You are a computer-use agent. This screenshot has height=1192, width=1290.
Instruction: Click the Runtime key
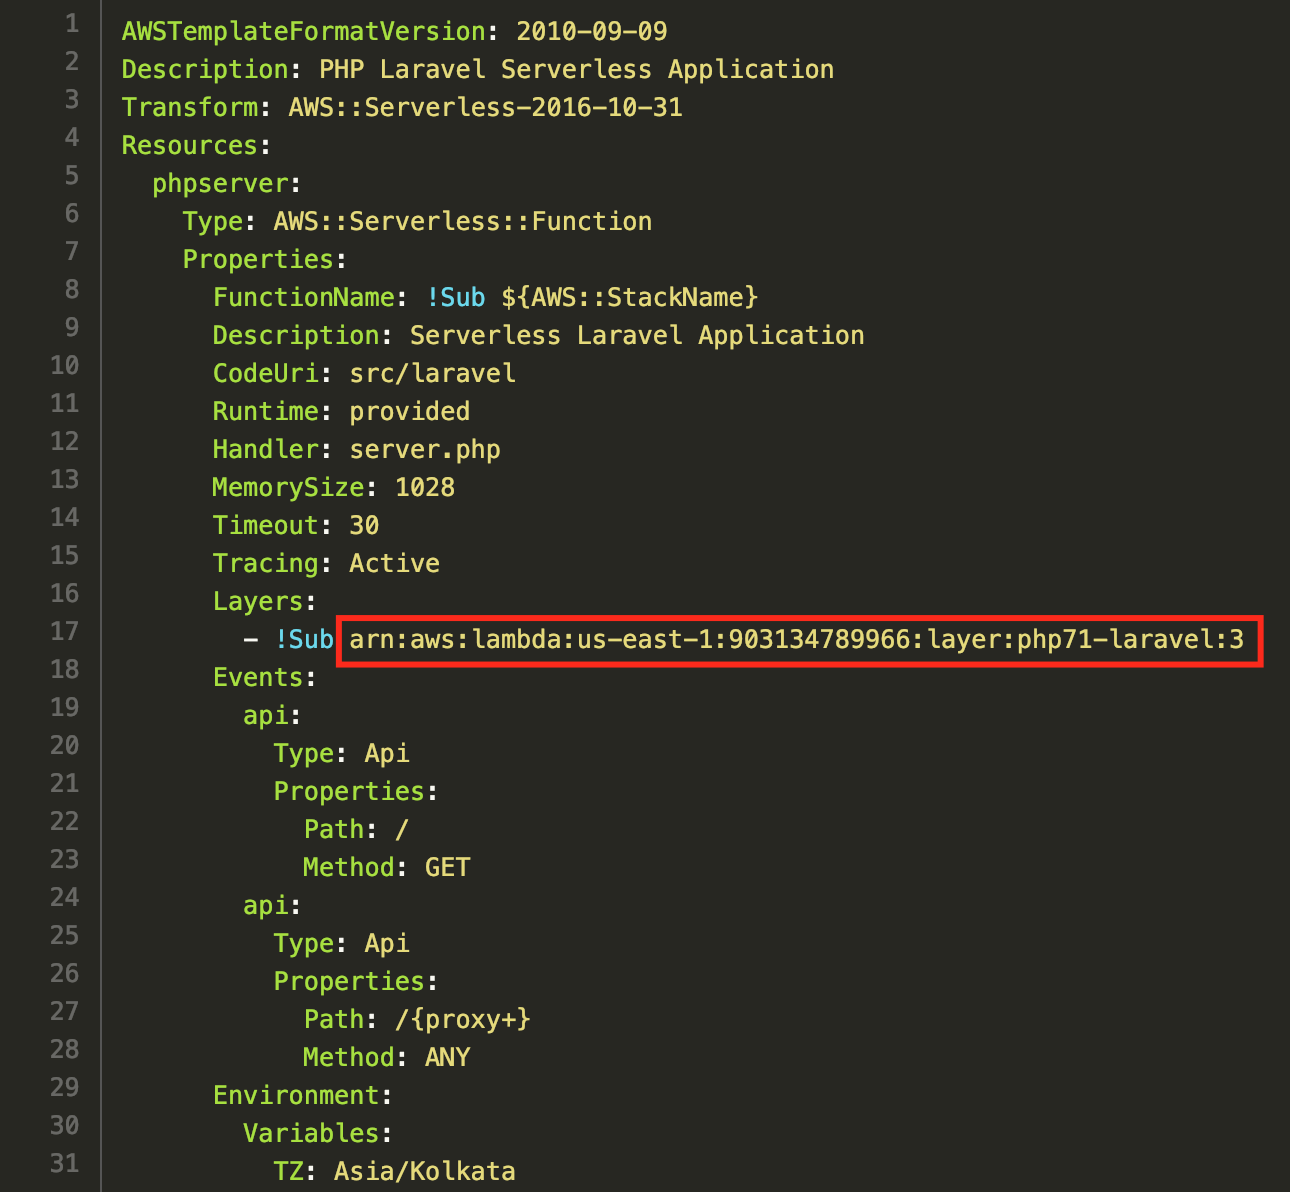(x=266, y=411)
